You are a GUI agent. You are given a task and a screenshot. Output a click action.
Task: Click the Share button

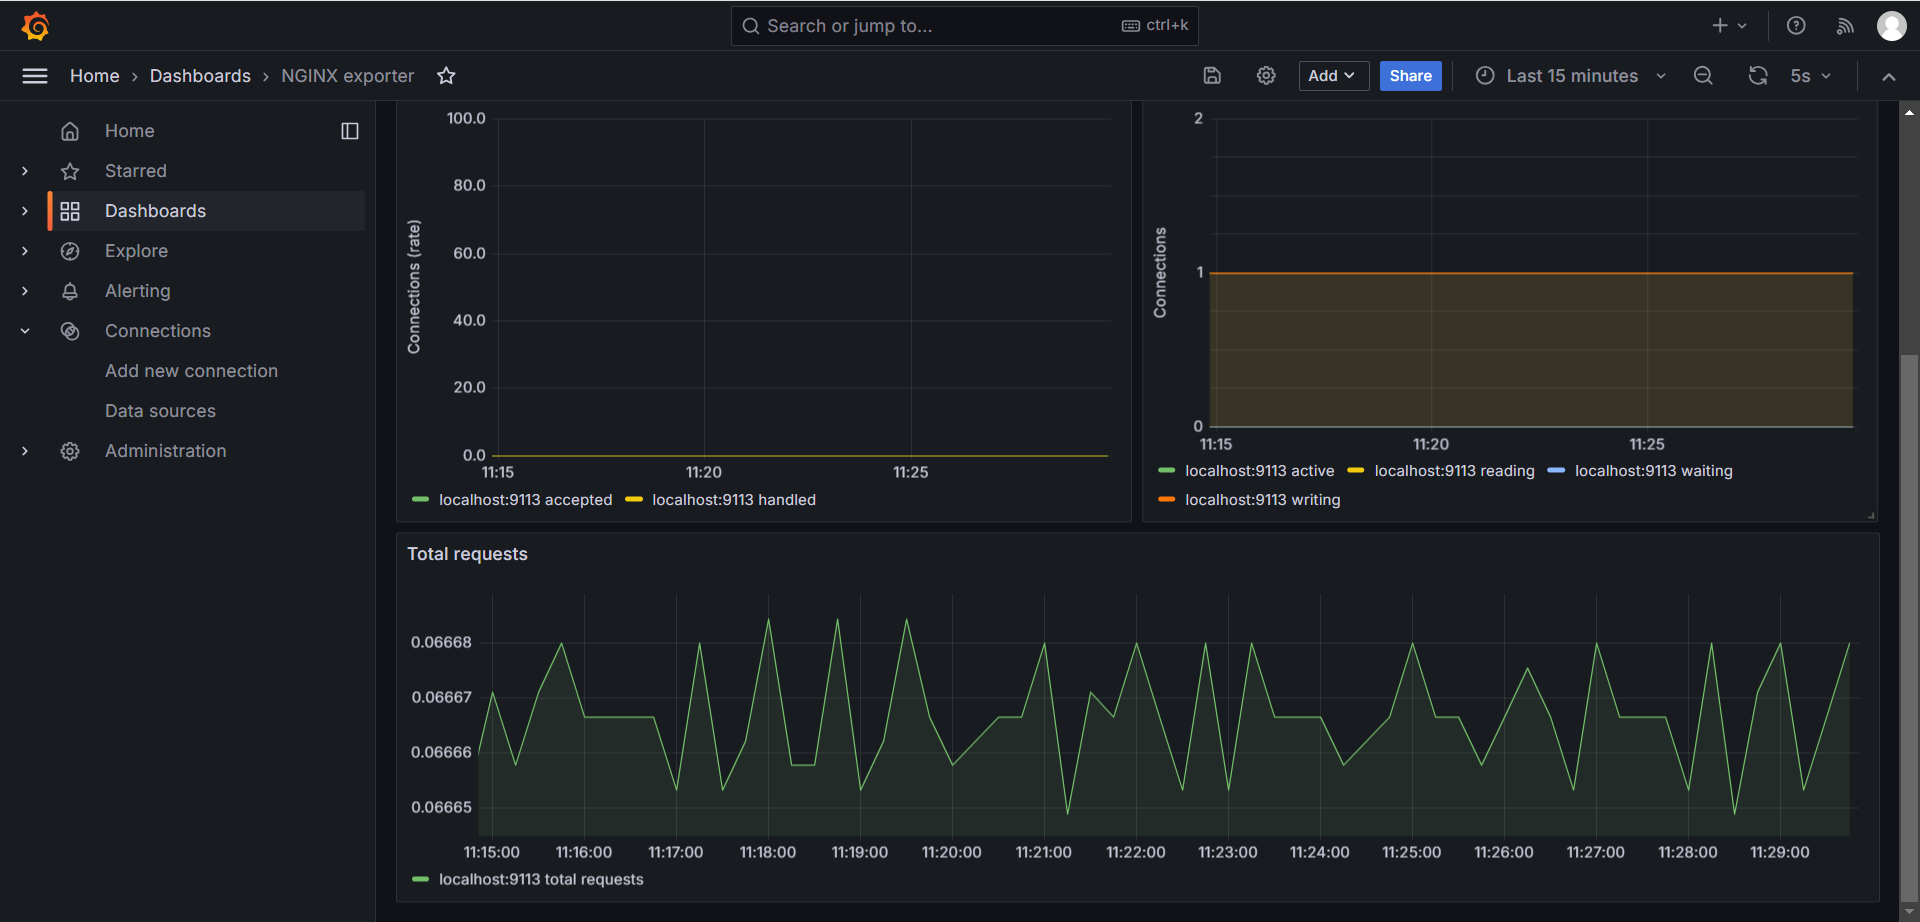[x=1410, y=76]
